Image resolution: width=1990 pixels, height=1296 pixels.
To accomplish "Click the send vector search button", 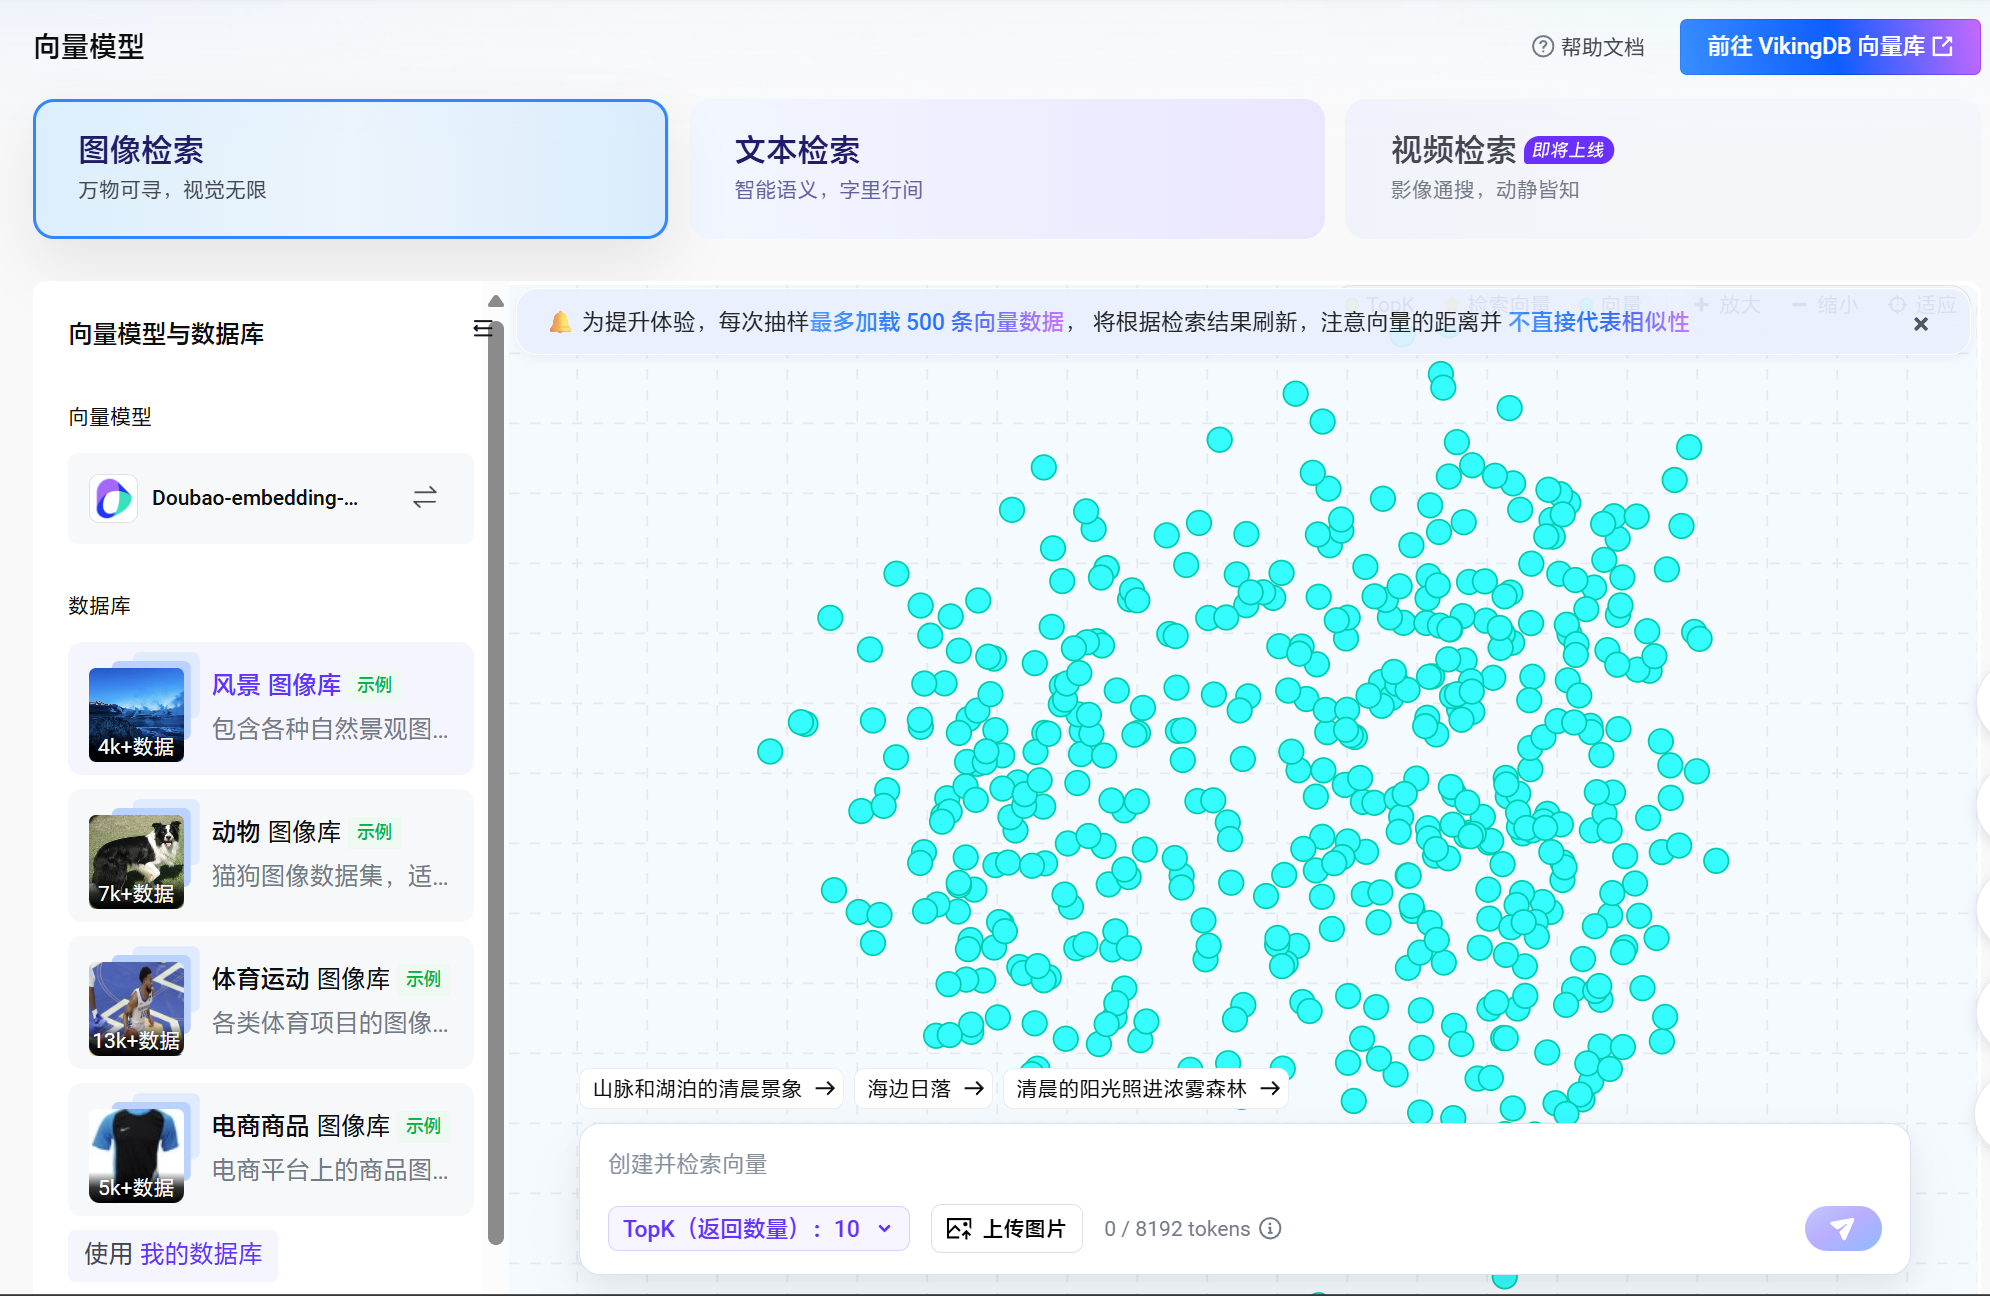I will point(1842,1228).
